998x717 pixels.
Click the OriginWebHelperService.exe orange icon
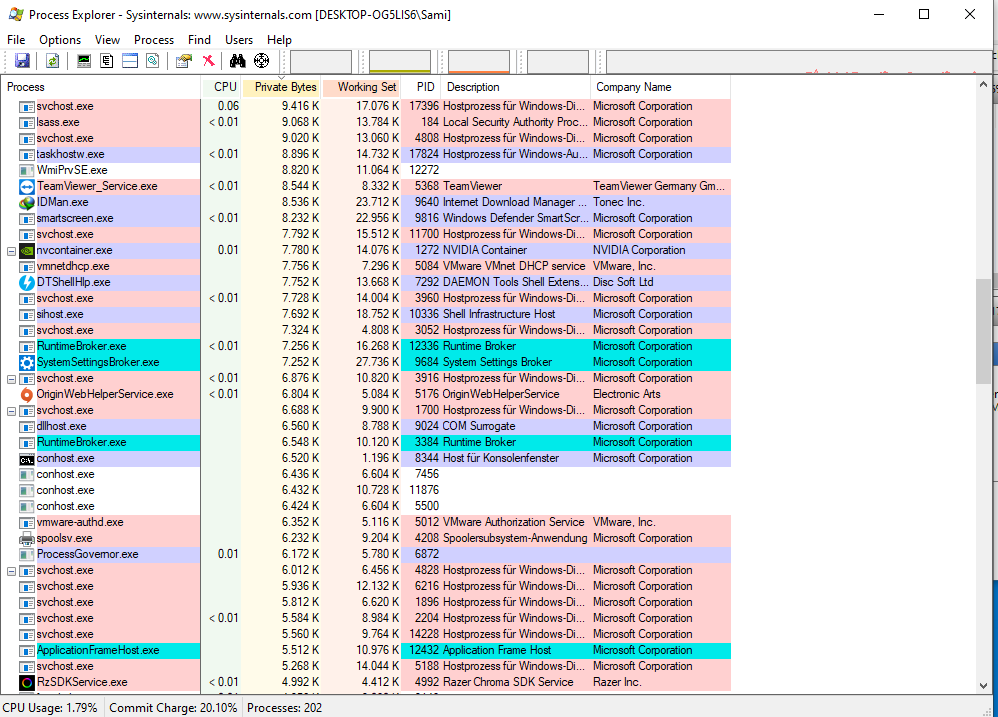coord(27,394)
